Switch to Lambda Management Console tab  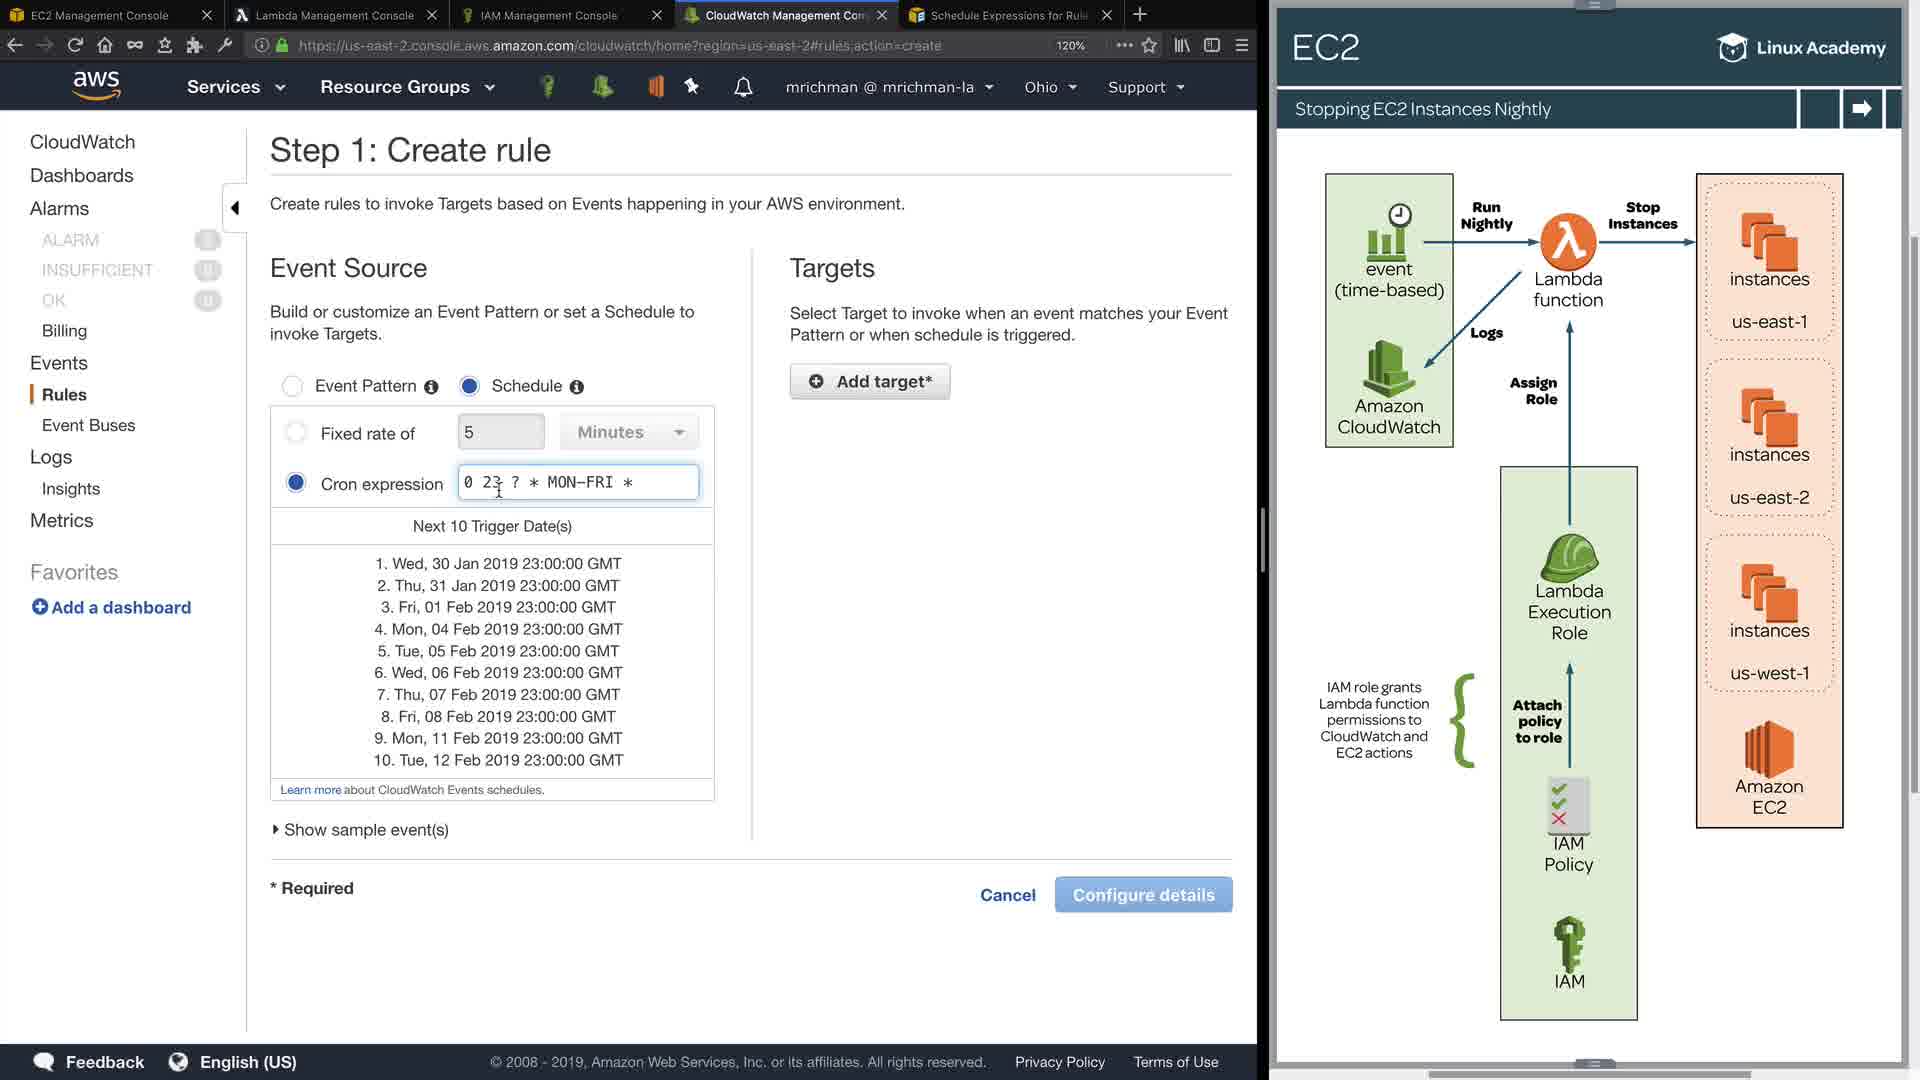334,15
